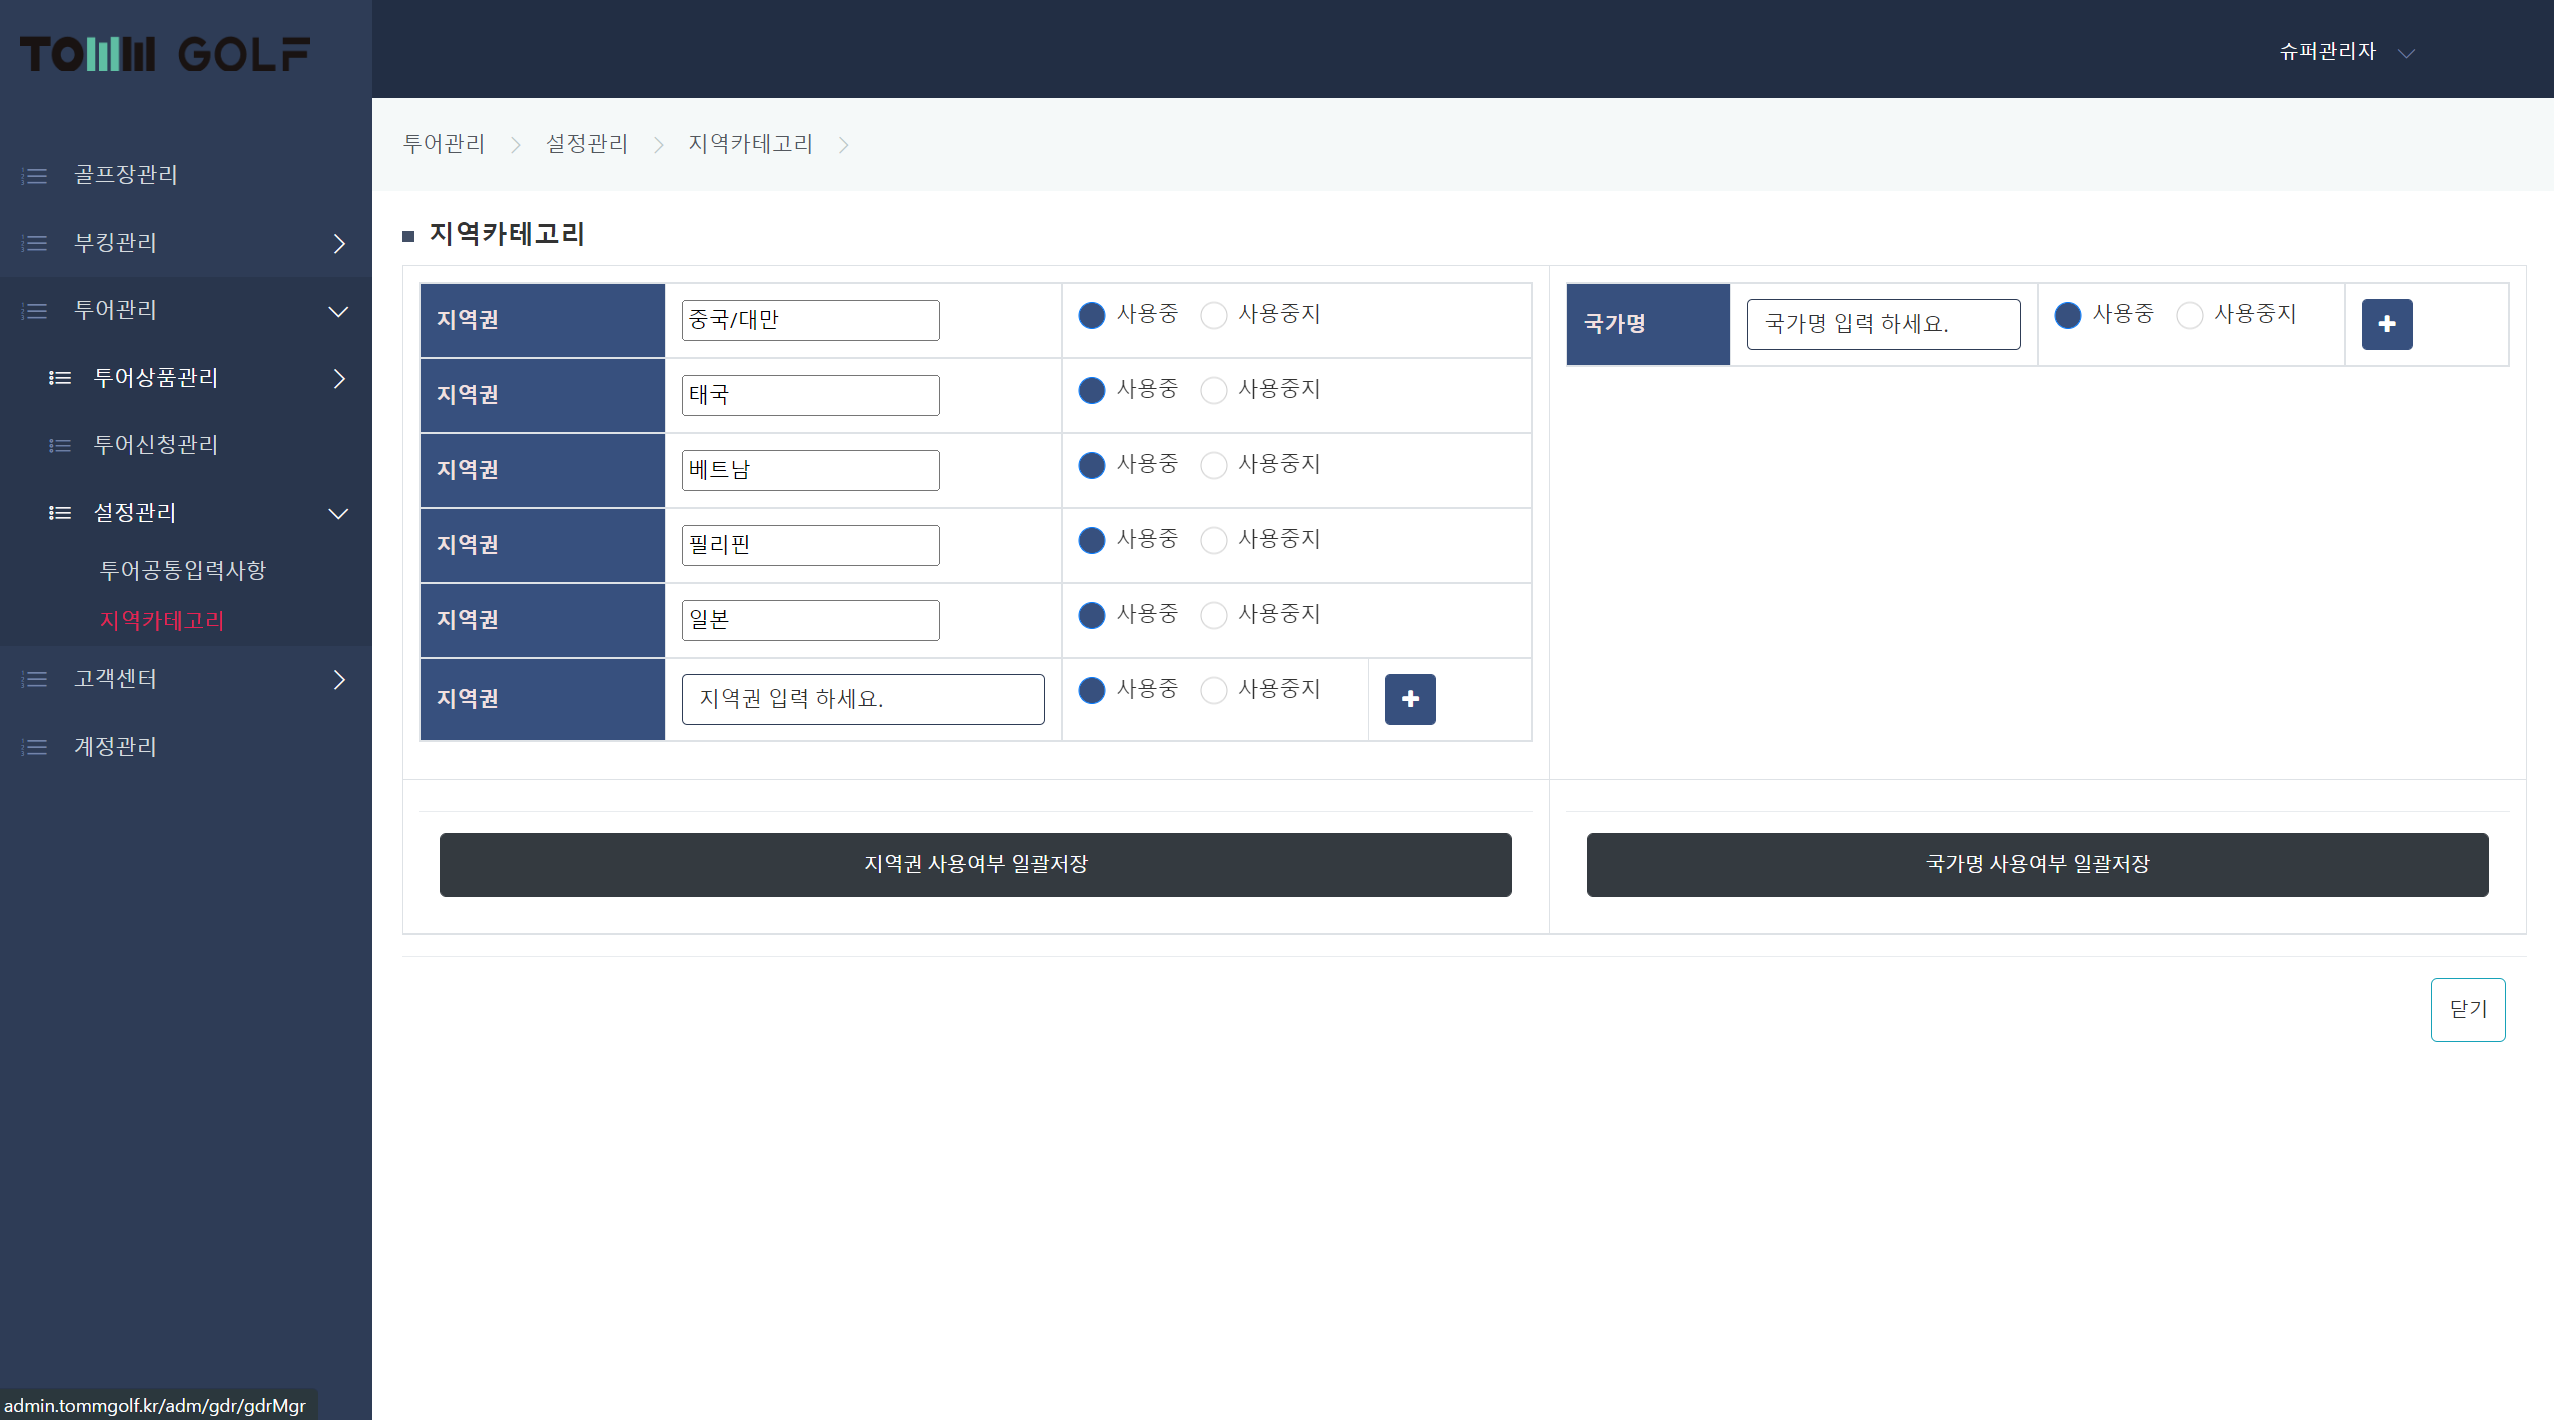
Task: Click the list icon beside 투어신청관리
Action: click(x=60, y=446)
